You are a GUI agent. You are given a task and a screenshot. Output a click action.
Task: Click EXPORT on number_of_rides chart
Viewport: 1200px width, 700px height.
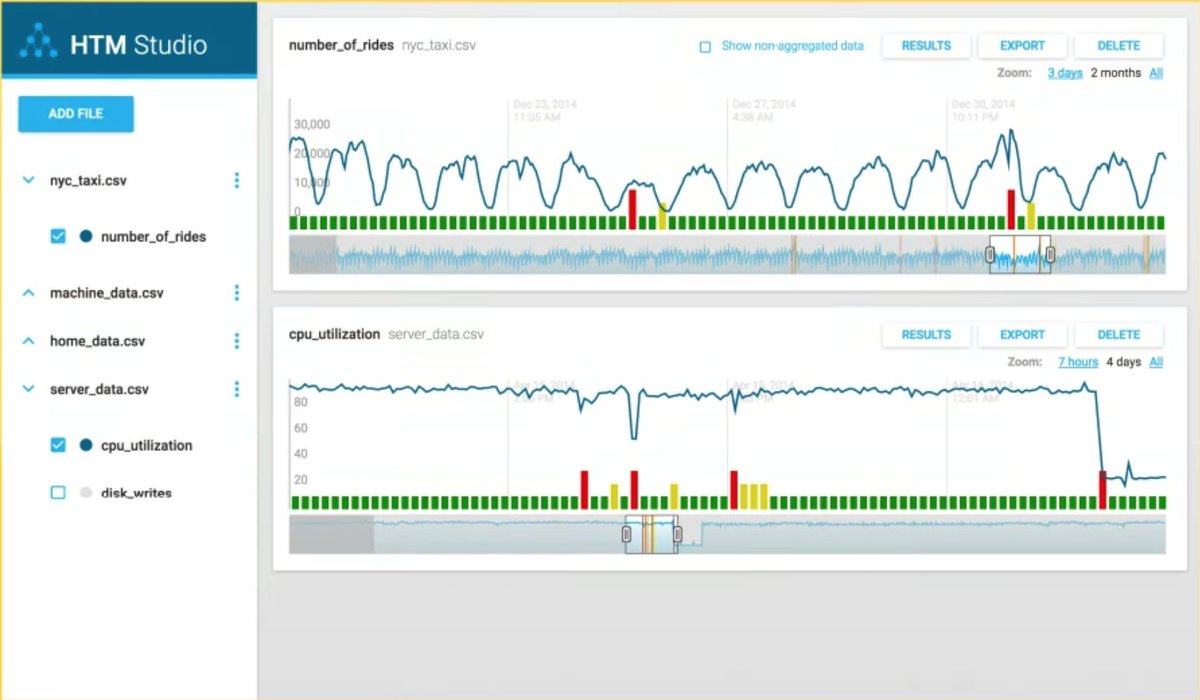click(x=1022, y=46)
